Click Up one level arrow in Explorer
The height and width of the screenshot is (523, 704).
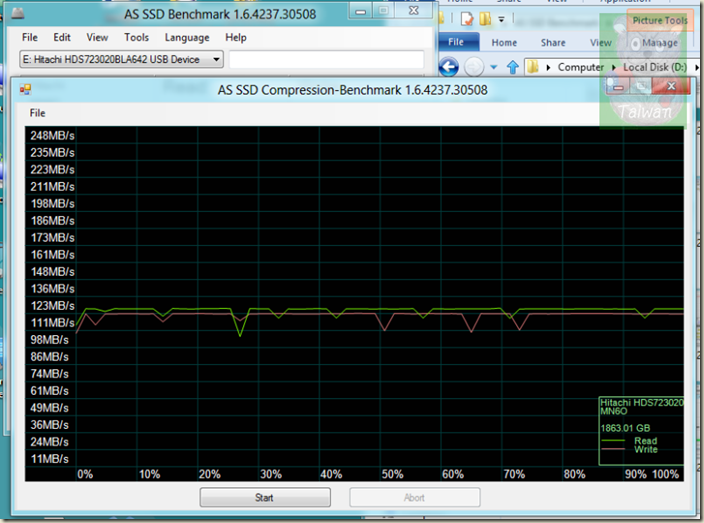(512, 67)
